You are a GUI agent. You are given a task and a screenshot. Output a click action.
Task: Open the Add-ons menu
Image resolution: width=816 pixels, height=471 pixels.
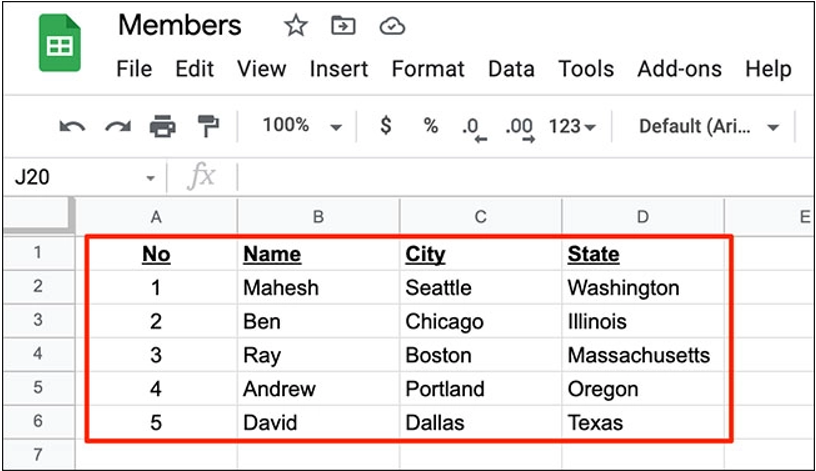679,69
